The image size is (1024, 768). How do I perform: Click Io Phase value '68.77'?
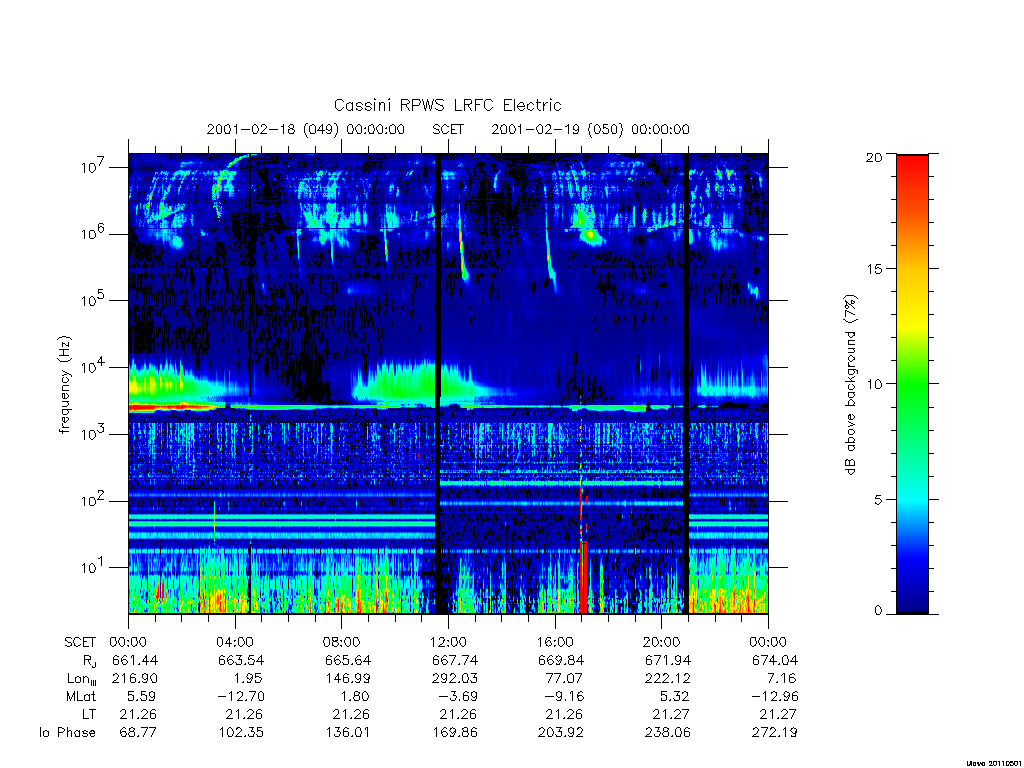138,733
